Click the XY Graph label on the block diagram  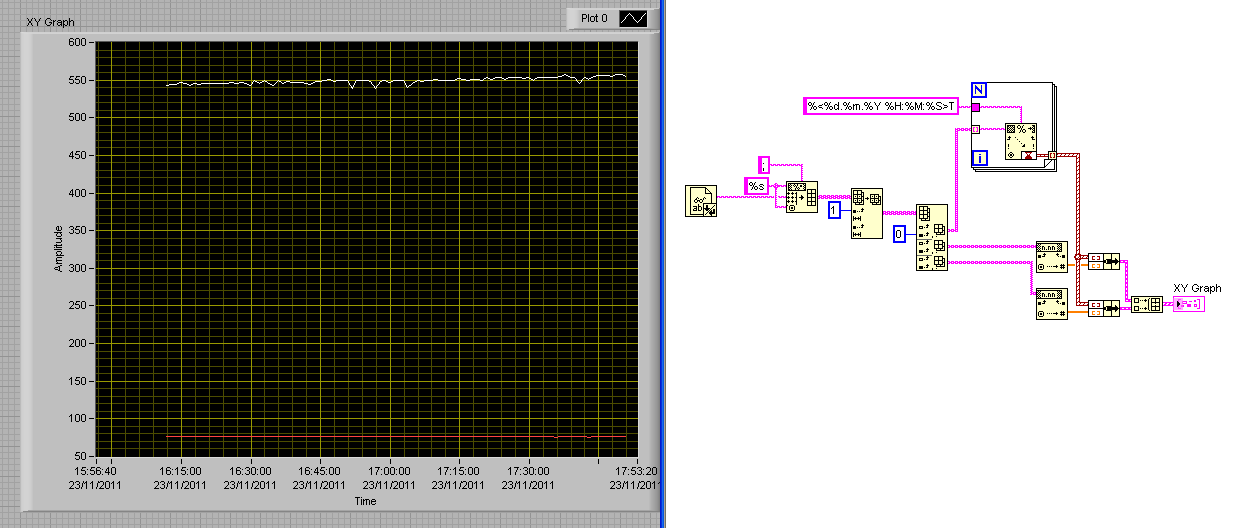tap(1197, 288)
